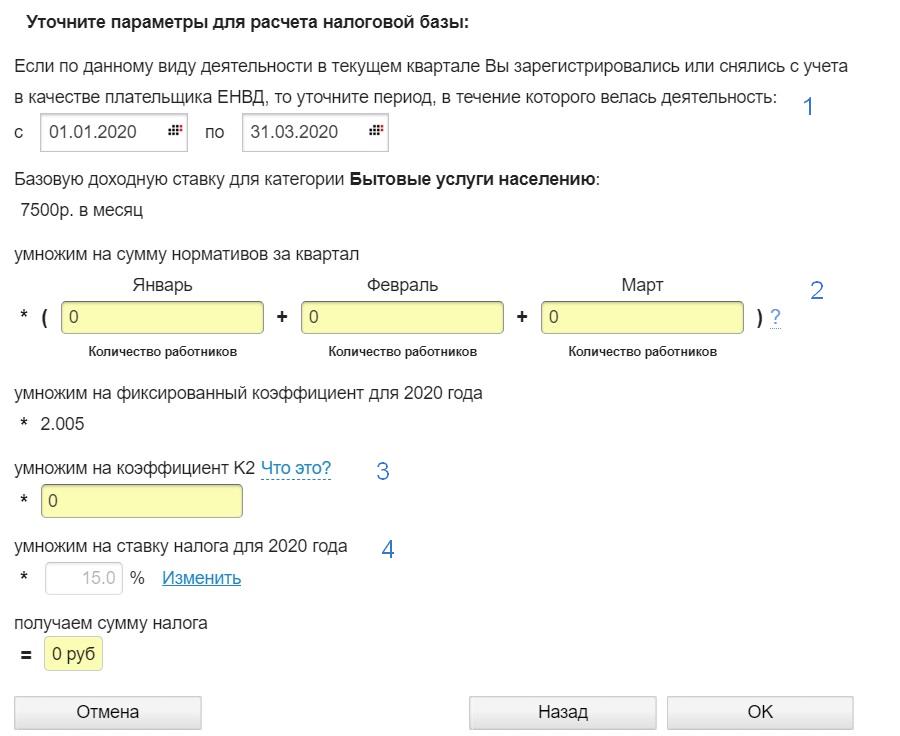Focus the Январь employee count field

[162, 317]
